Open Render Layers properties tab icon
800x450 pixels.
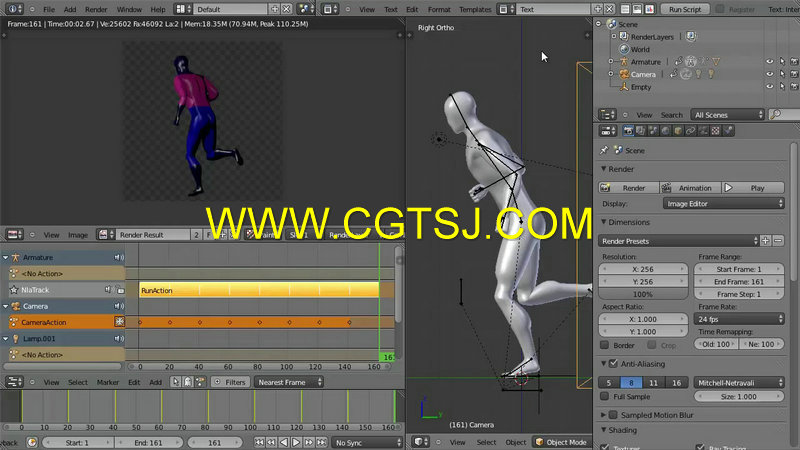pos(641,131)
